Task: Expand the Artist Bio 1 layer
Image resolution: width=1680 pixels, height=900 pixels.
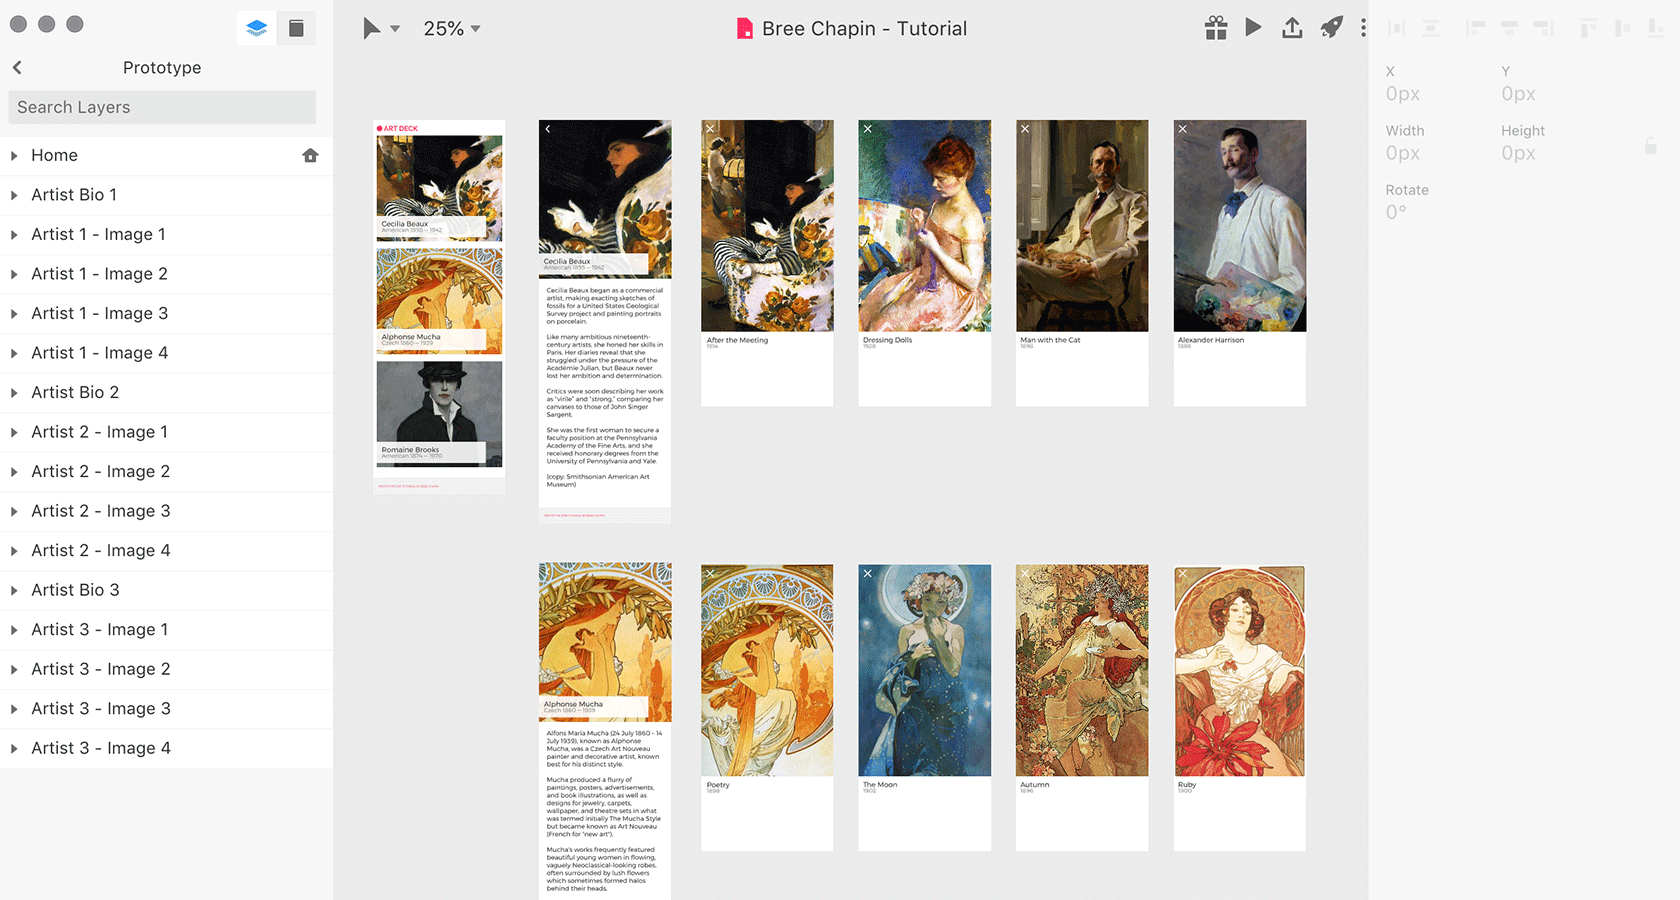Action: point(14,195)
